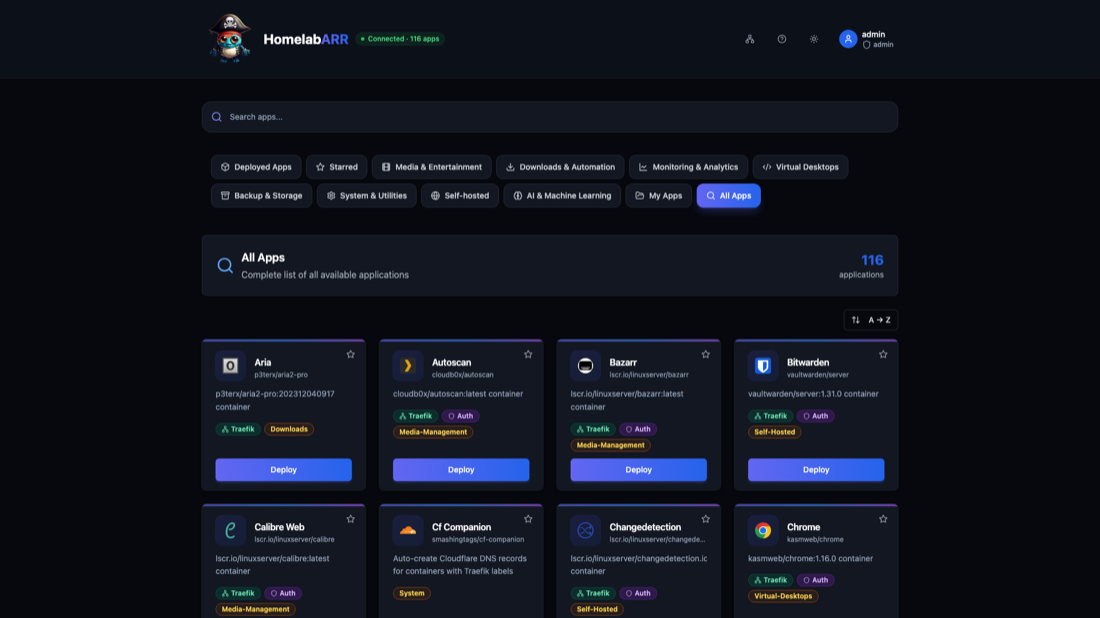Image resolution: width=1100 pixels, height=618 pixels.
Task: Deploy the Bitwarden app
Action: tap(816, 470)
